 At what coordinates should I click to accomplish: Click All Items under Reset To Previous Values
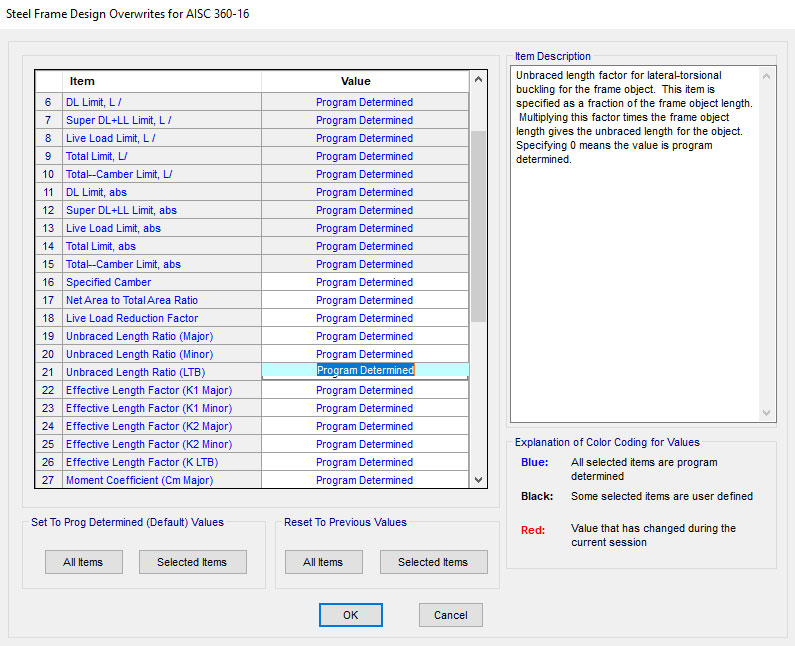(x=323, y=562)
